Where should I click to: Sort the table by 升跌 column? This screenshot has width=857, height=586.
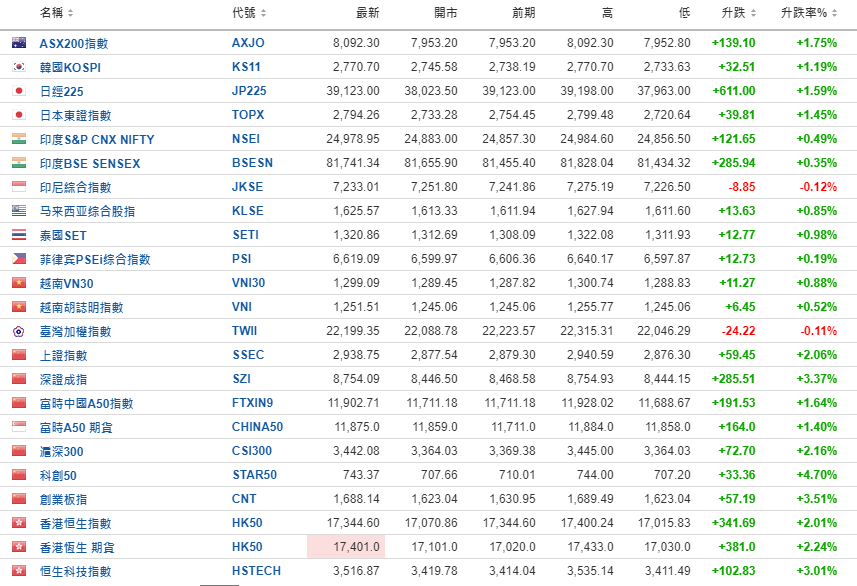click(738, 13)
